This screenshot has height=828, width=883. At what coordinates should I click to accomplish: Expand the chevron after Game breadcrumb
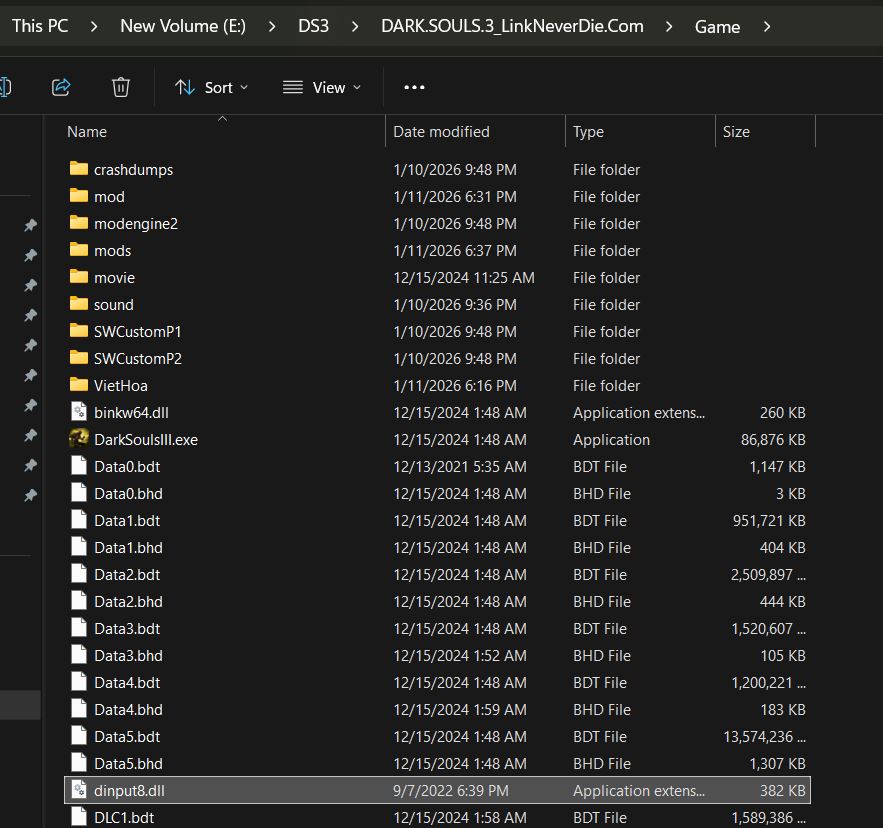tap(767, 27)
